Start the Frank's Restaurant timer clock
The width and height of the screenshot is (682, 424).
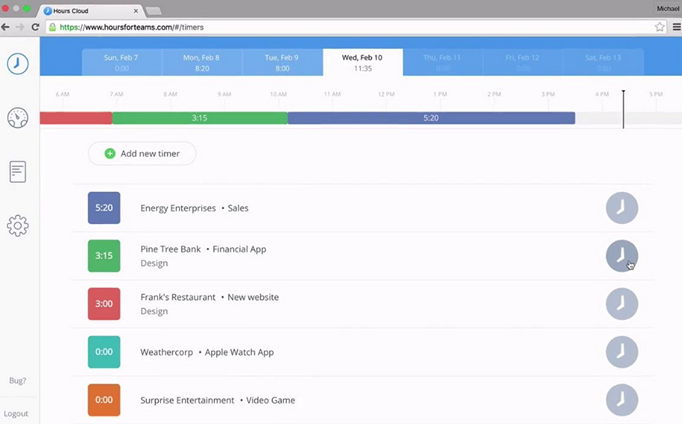621,303
